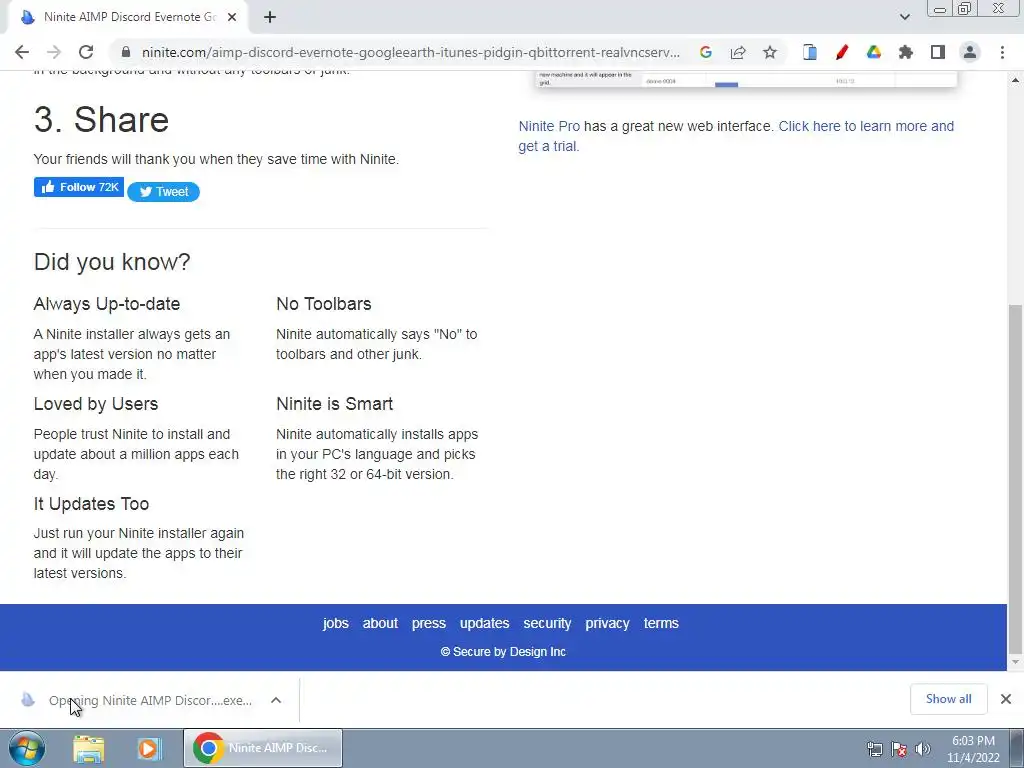This screenshot has width=1024, height=768.
Task: Open the Ninite Pro interface thumbnail
Action: (746, 80)
